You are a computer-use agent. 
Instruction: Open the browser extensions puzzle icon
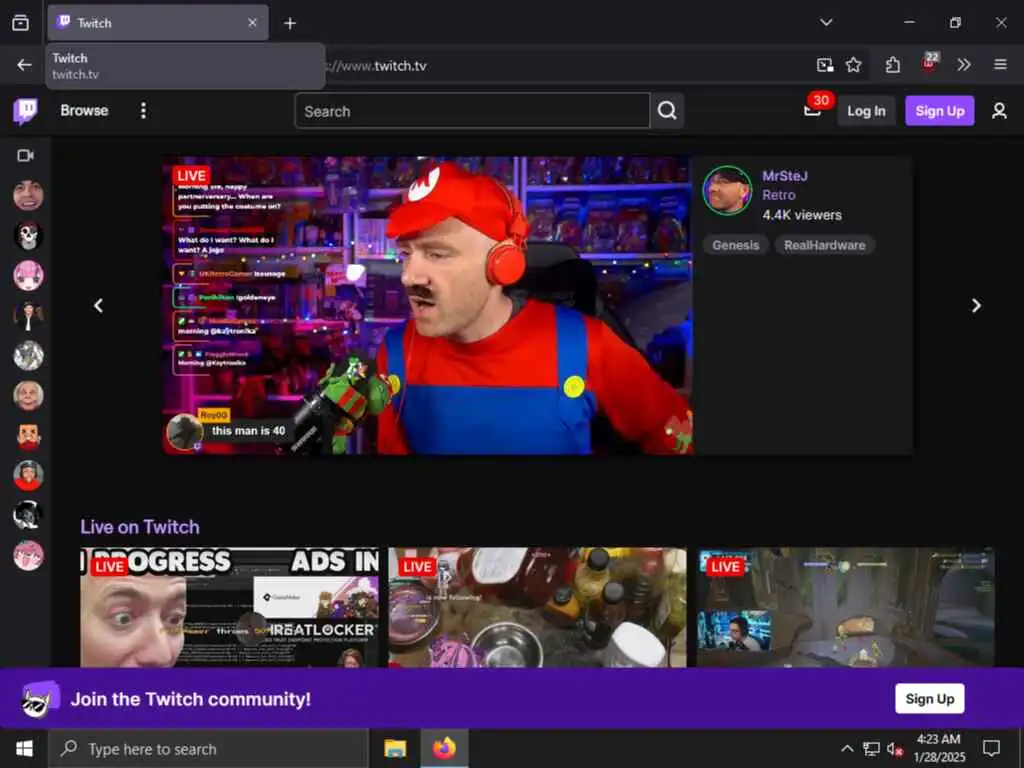coord(893,65)
